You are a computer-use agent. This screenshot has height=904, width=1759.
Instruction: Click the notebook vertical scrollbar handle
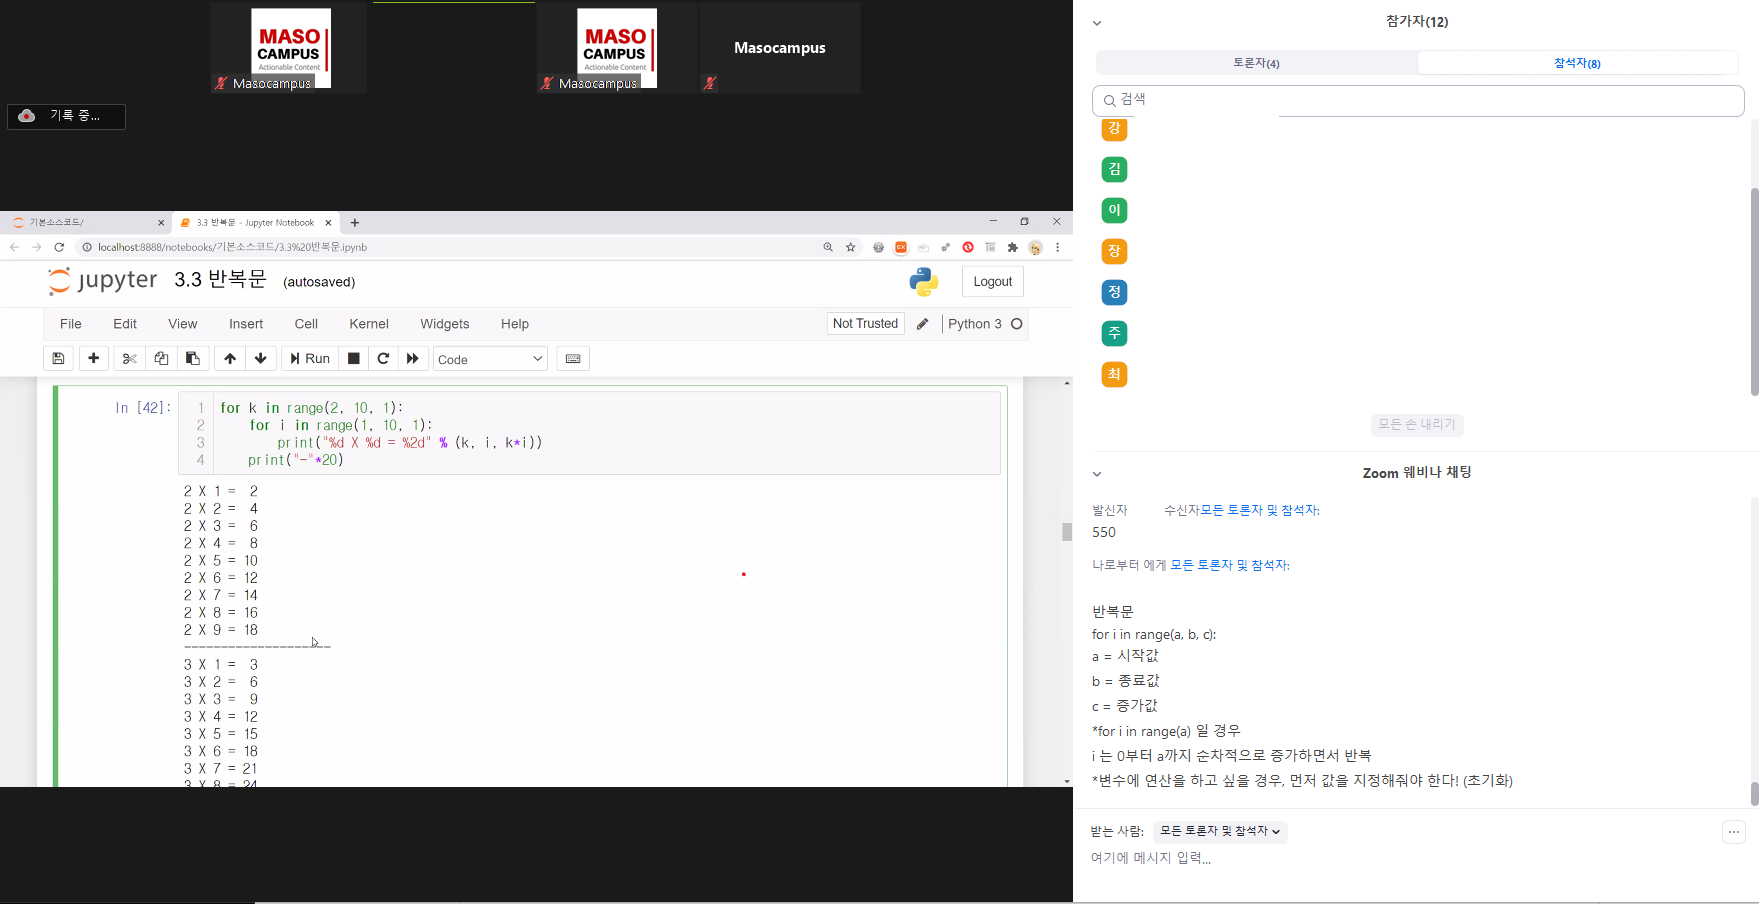pos(1067,532)
